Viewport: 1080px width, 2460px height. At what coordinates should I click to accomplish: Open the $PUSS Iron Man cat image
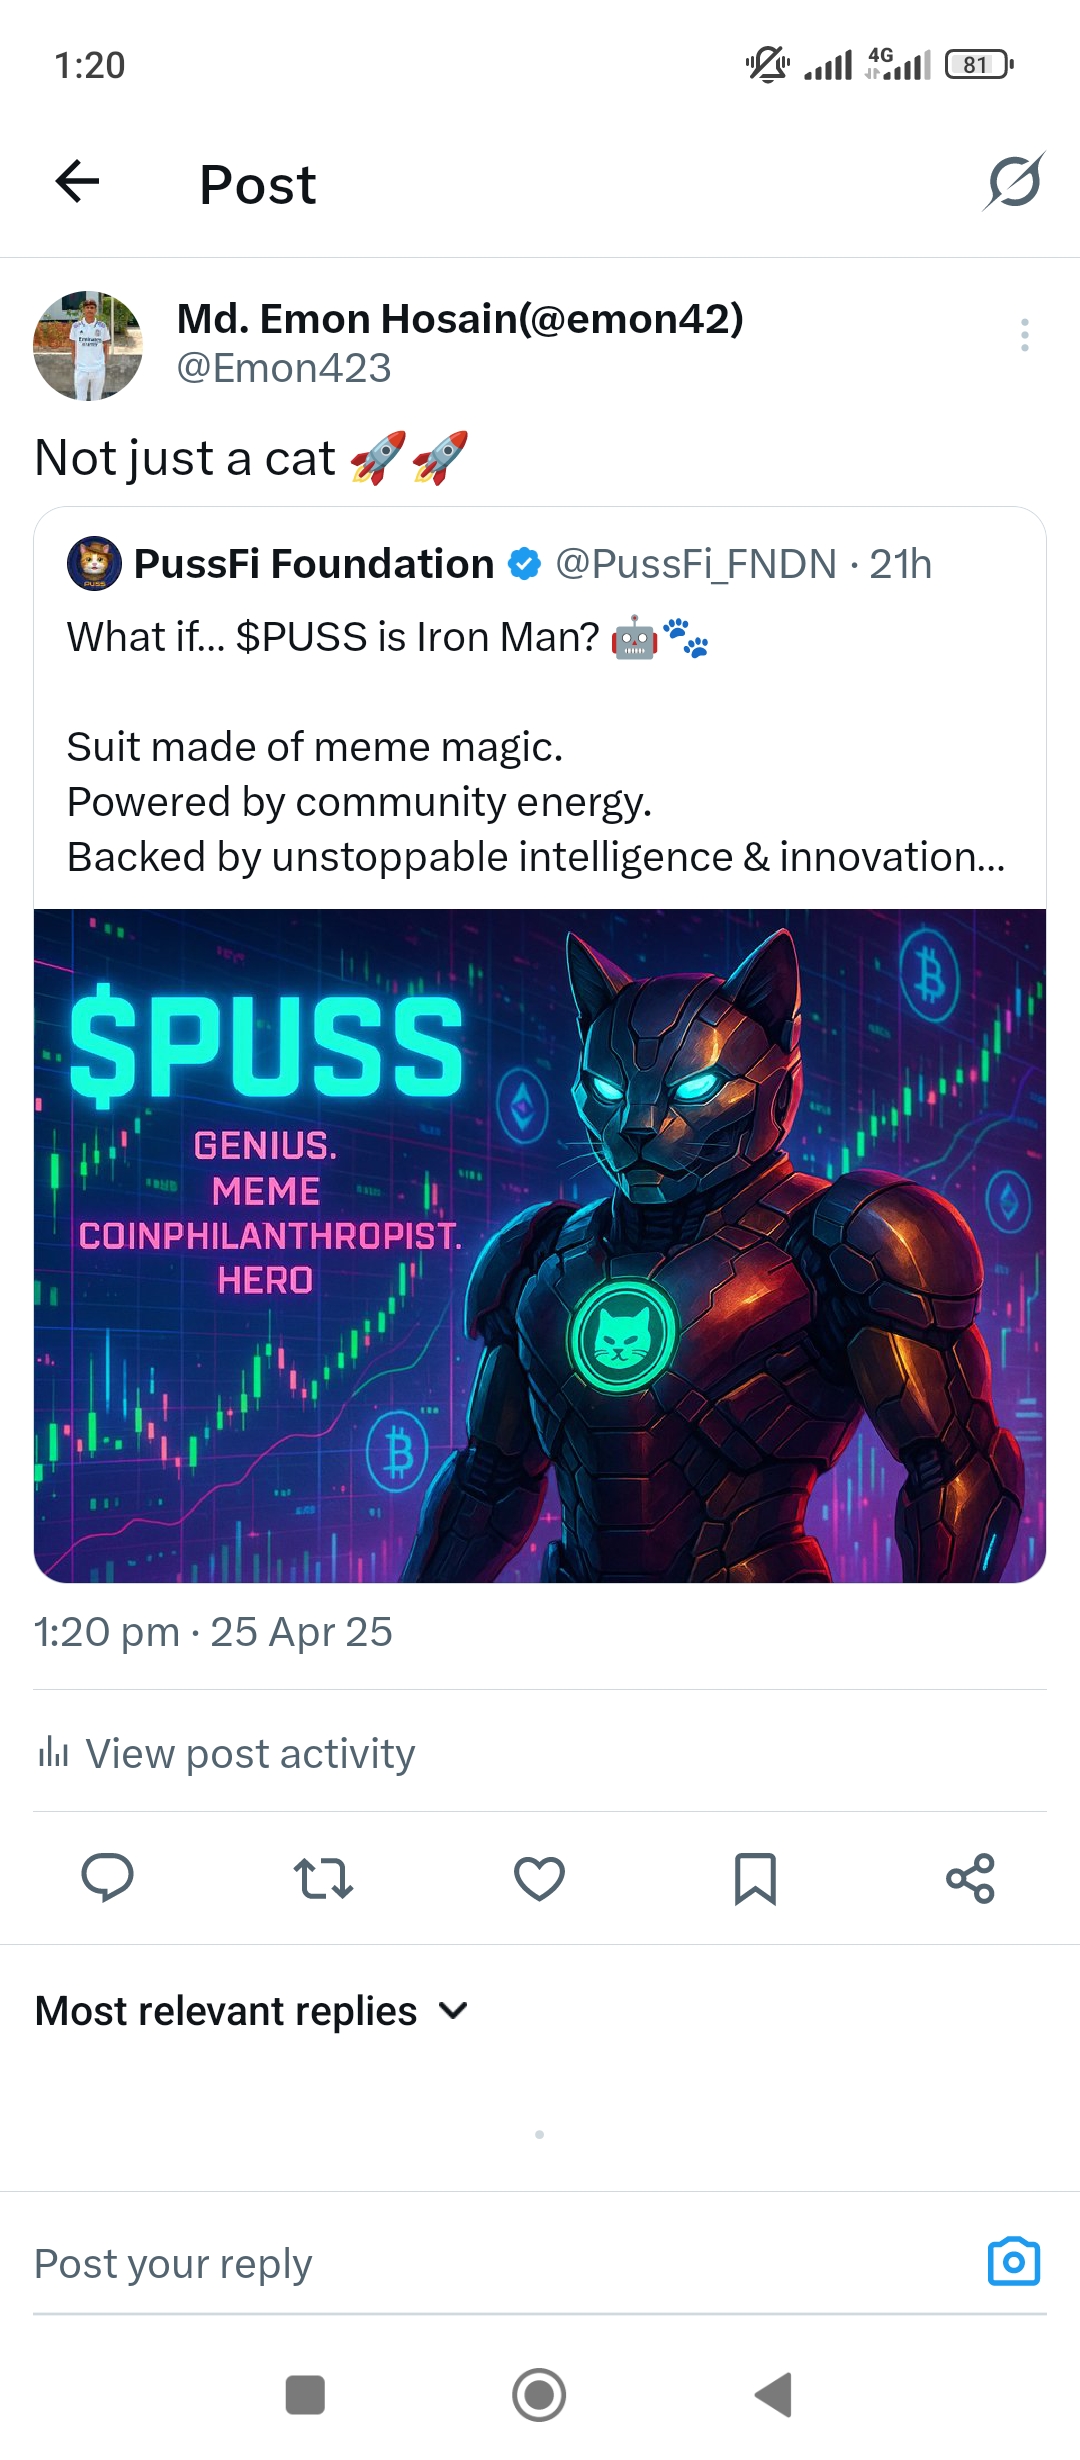pos(540,1245)
